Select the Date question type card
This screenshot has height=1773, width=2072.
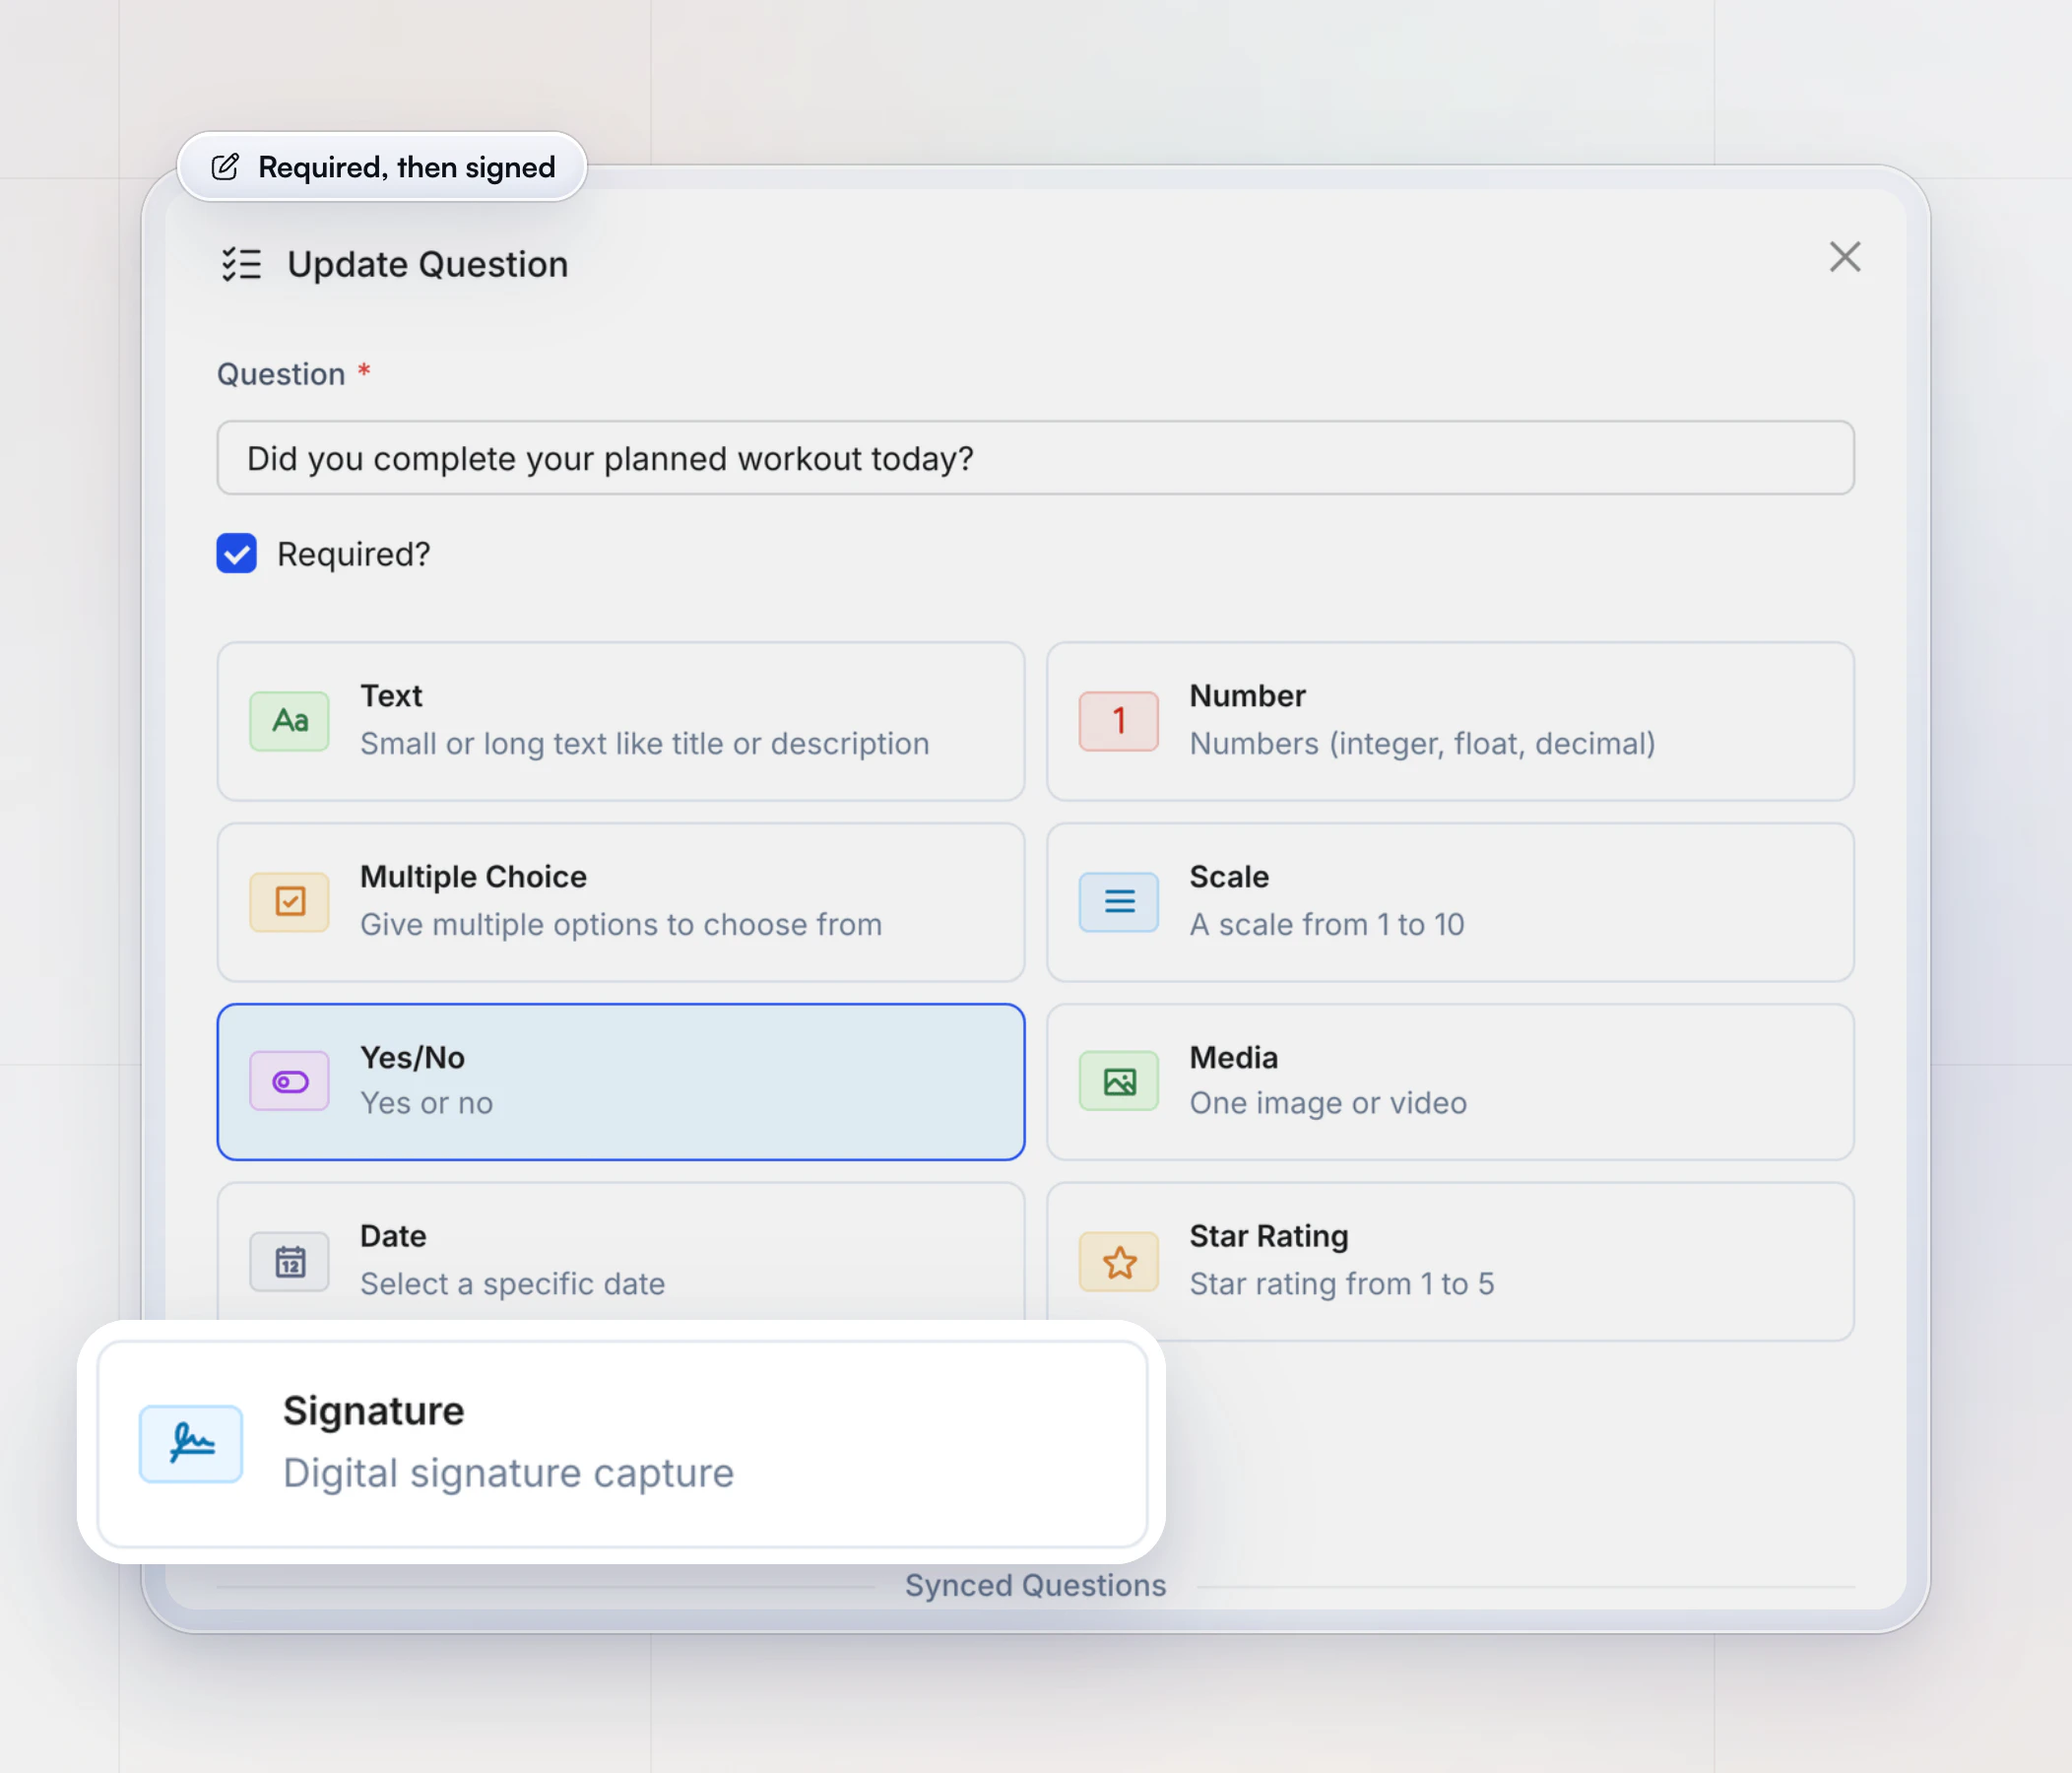[621, 1252]
